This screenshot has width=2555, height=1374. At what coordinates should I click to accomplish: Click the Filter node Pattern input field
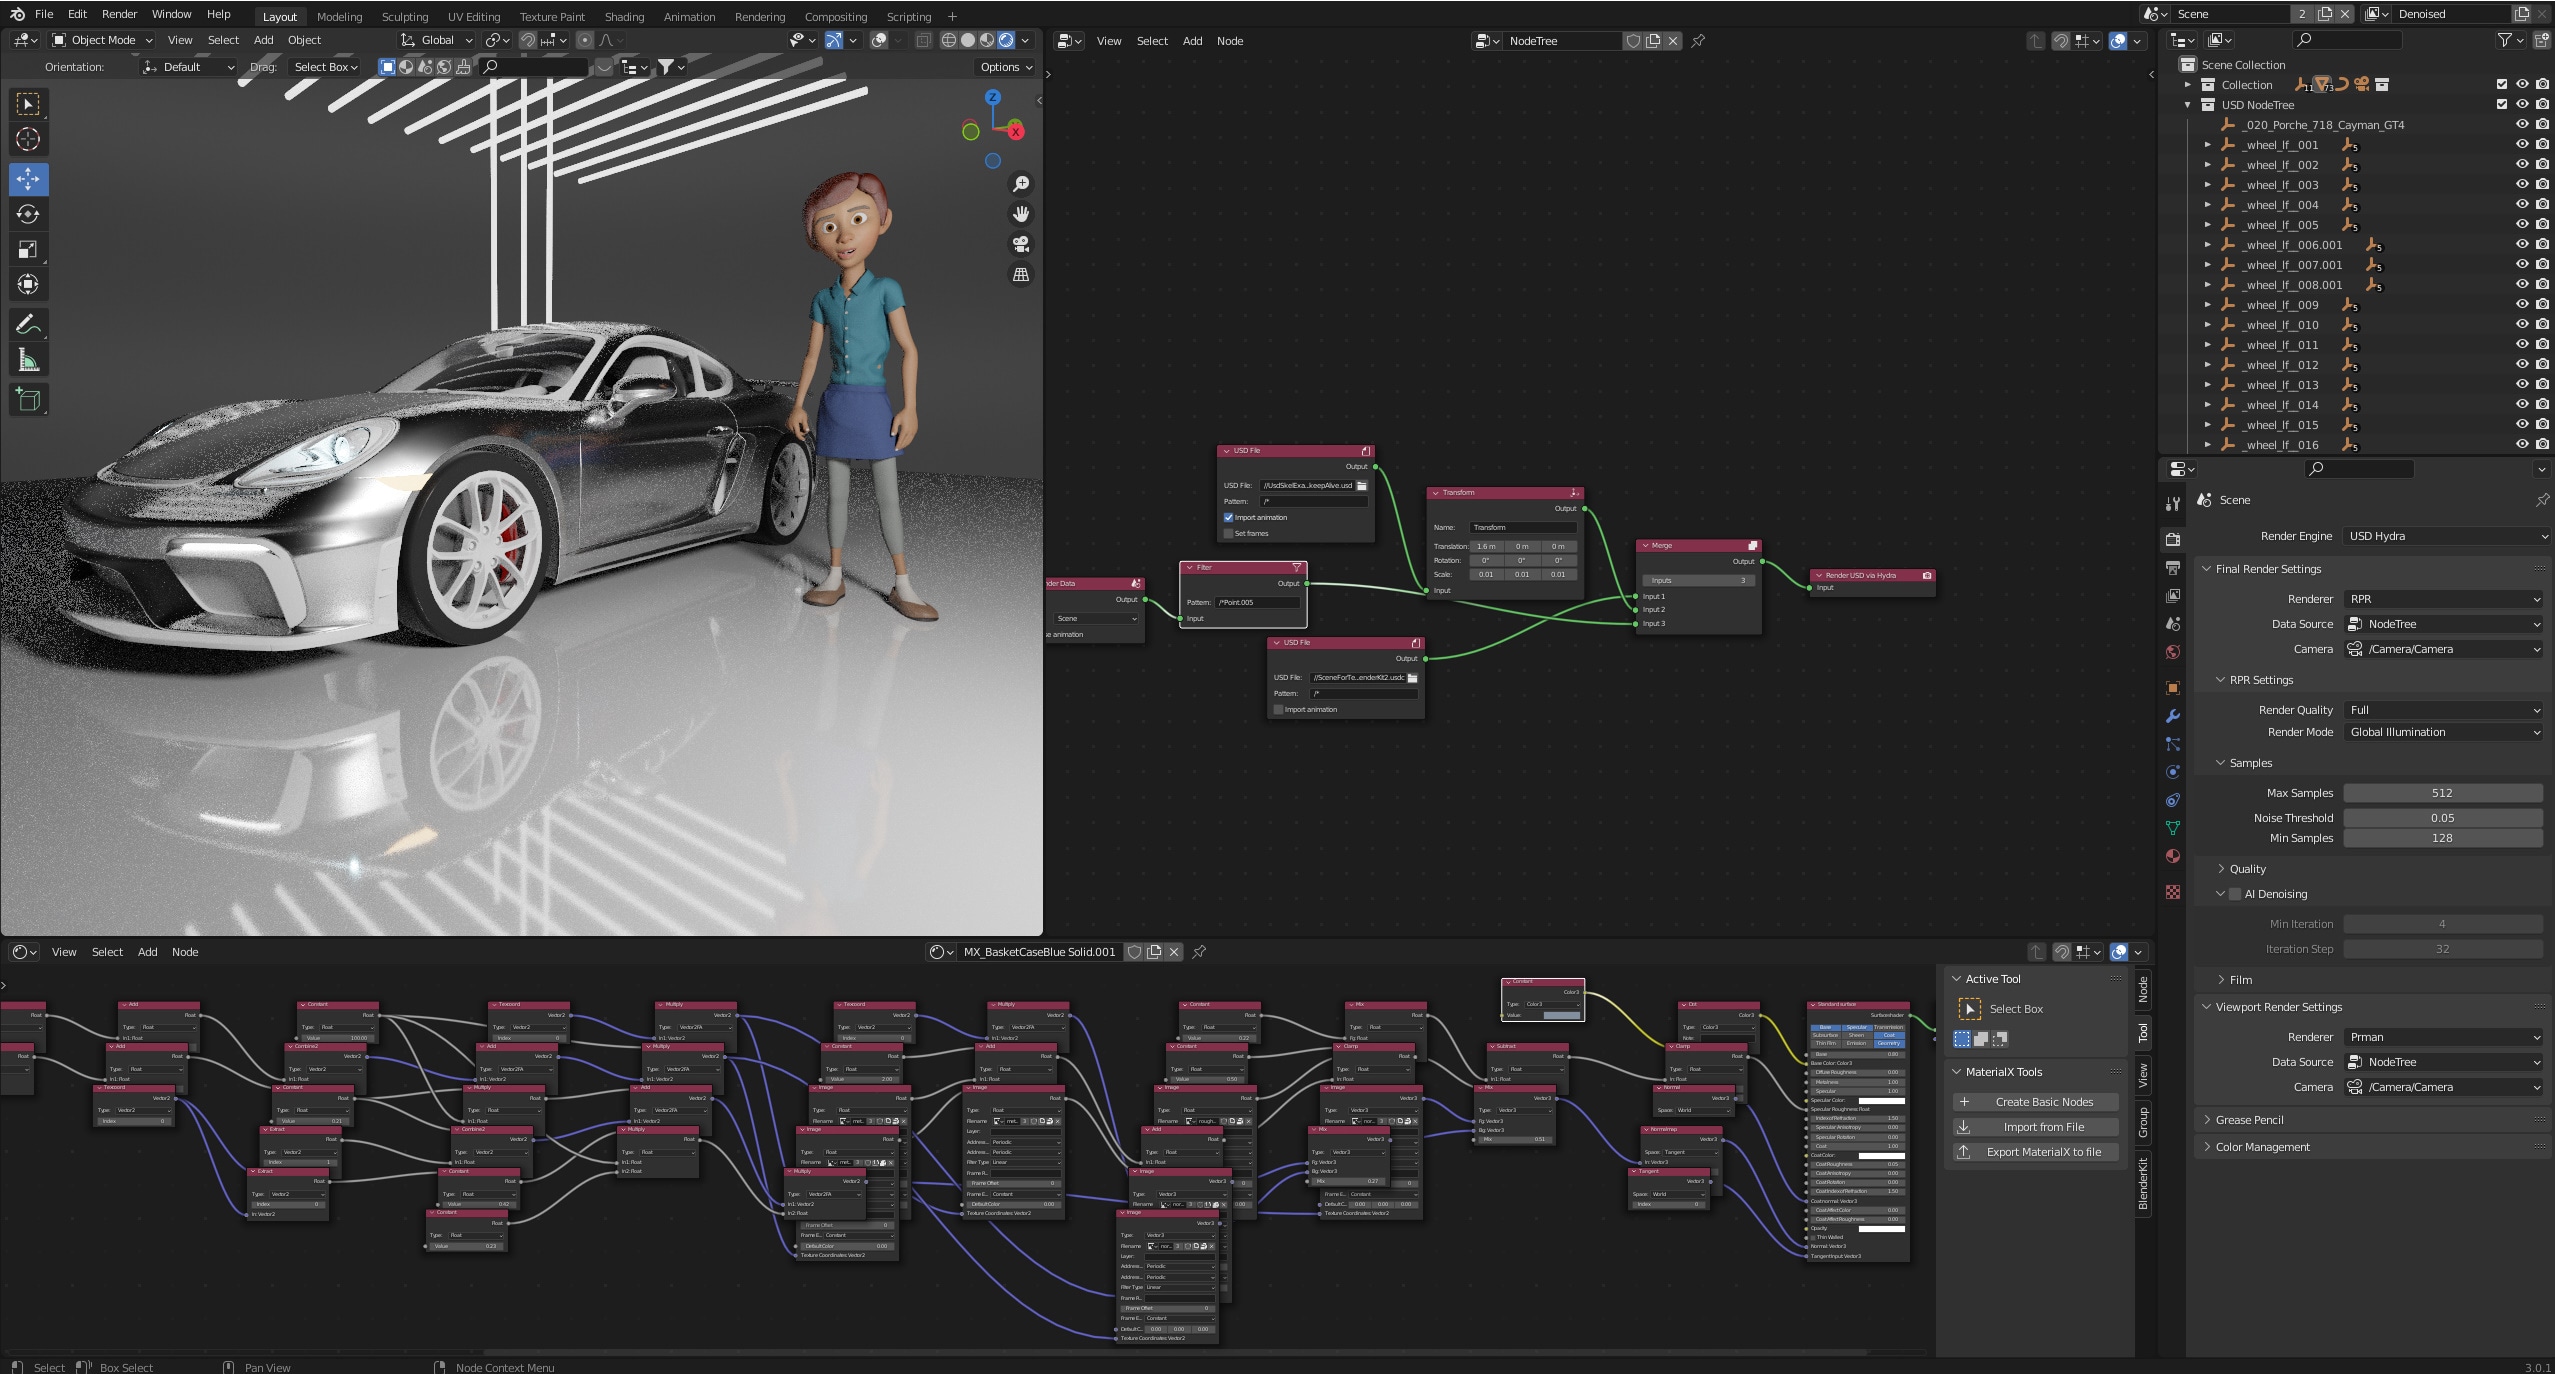(1257, 603)
